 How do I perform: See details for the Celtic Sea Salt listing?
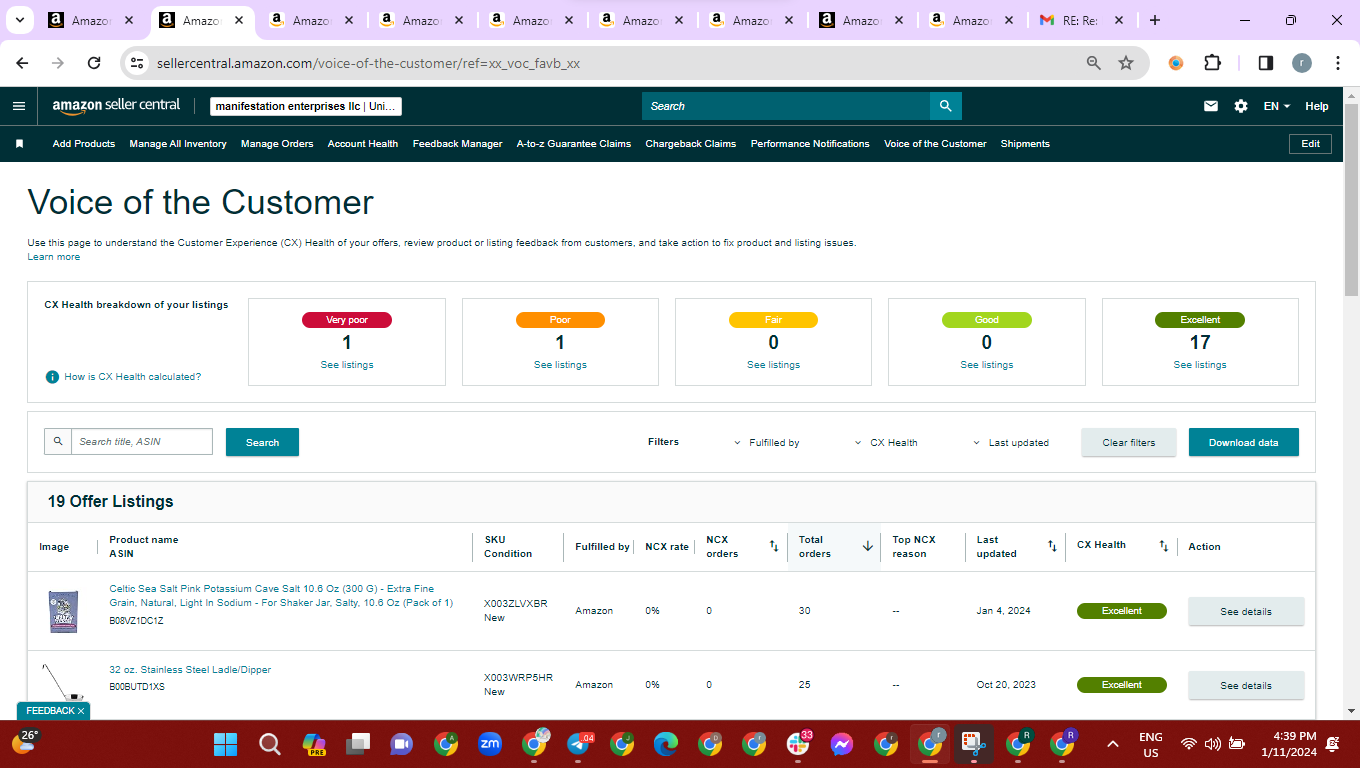point(1246,611)
